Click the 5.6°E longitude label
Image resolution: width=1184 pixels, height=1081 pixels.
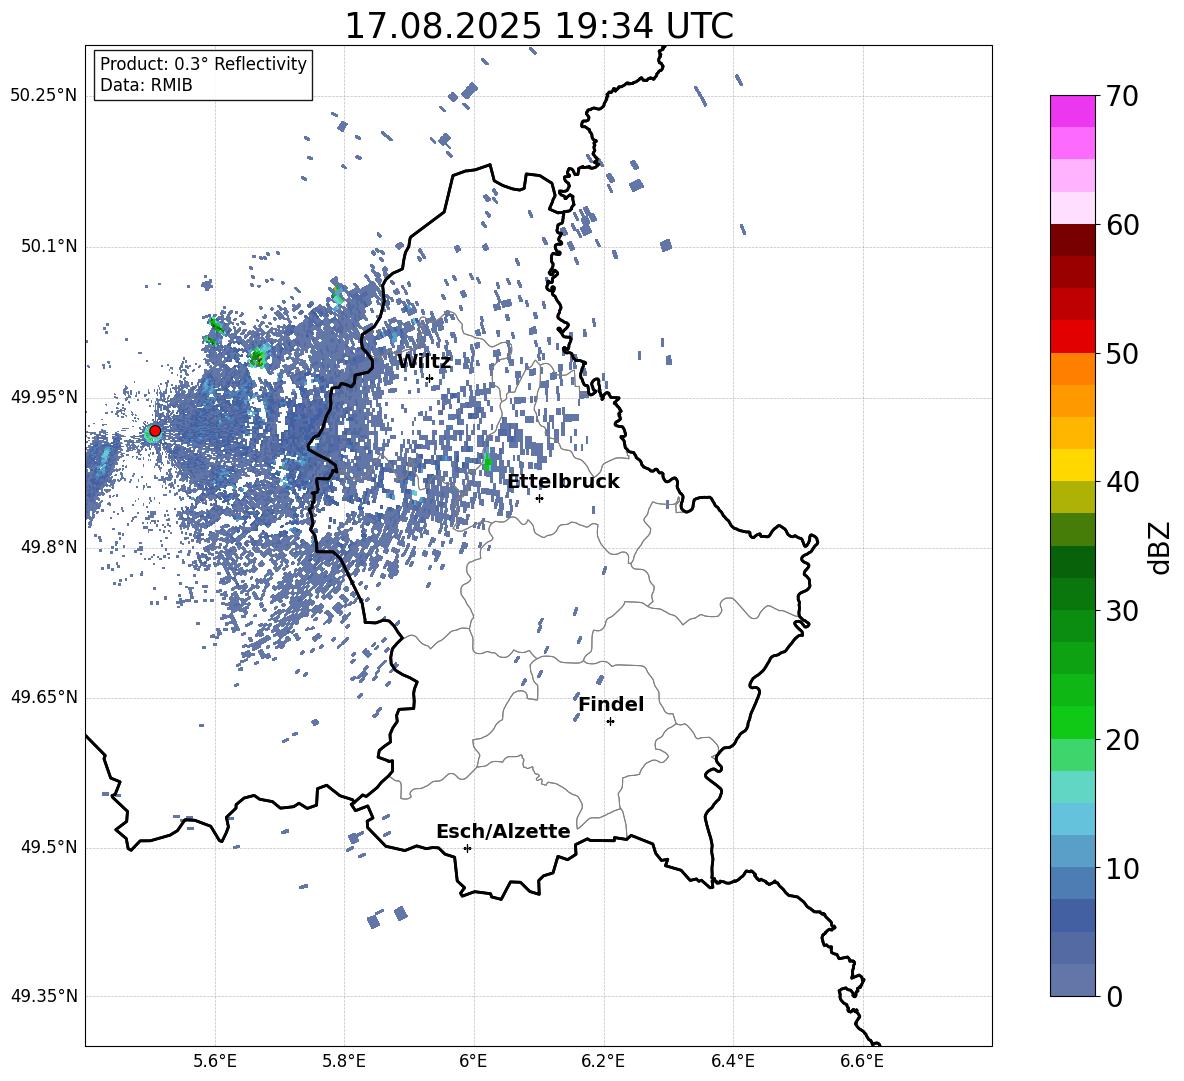point(214,1062)
